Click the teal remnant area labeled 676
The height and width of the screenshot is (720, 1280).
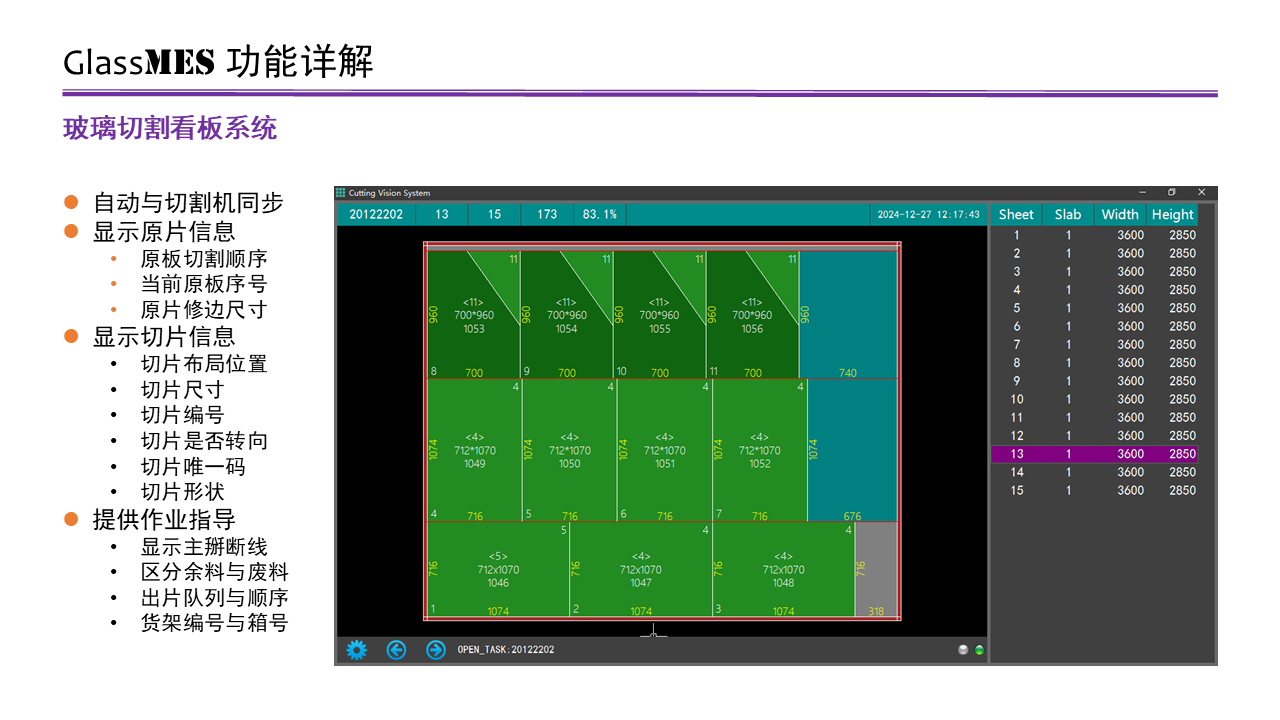(852, 450)
